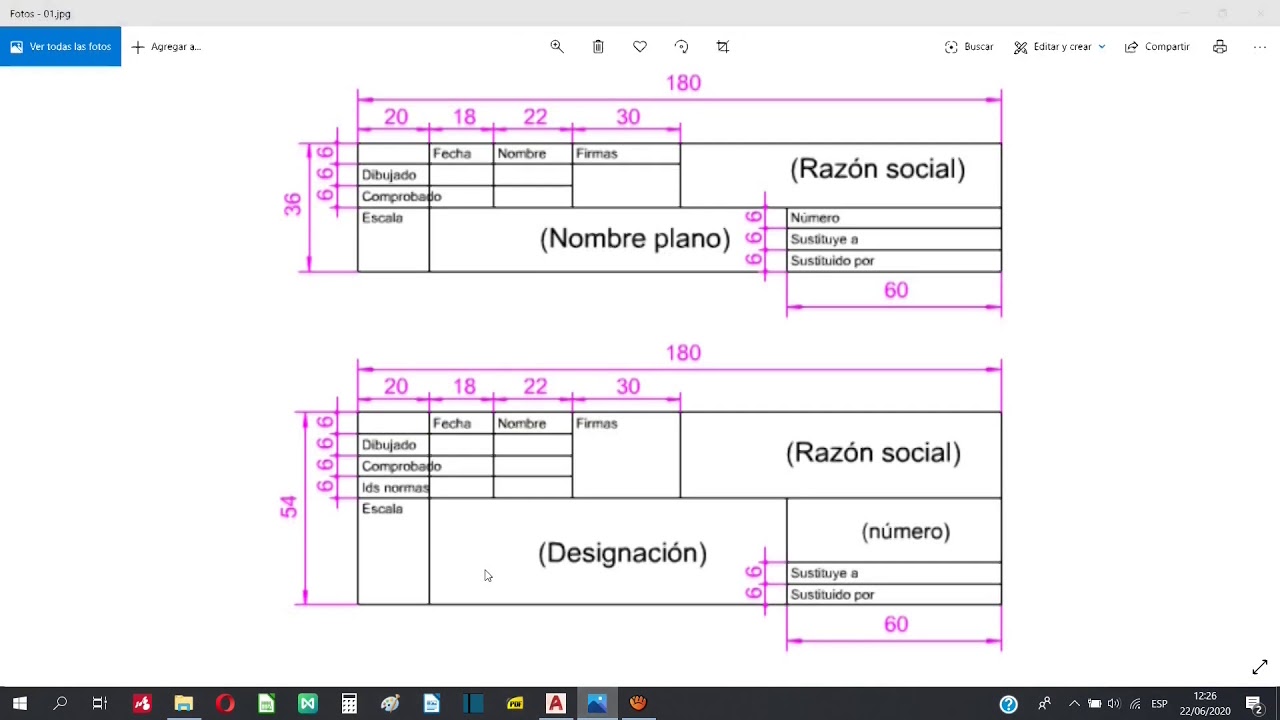Click 'Ids normas' cell in lower table
The height and width of the screenshot is (720, 1280).
[395, 488]
